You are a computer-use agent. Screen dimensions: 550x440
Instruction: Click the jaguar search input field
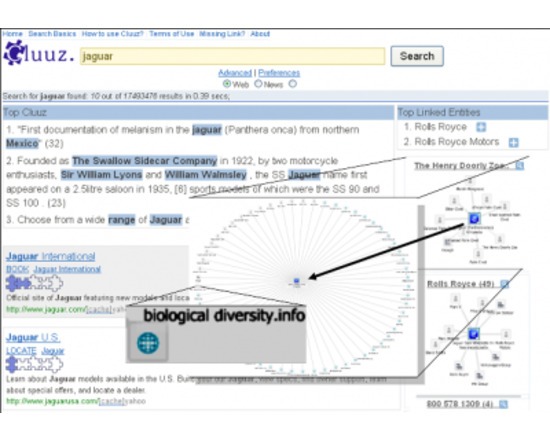pyautogui.click(x=232, y=56)
